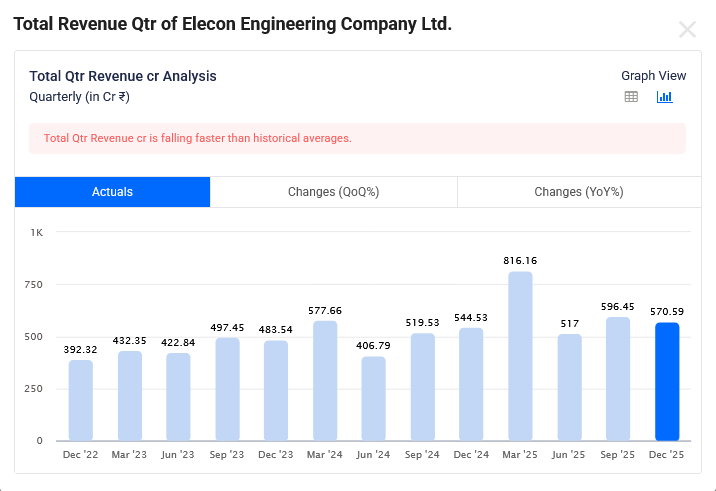Select the Dec '22 bar

81,400
